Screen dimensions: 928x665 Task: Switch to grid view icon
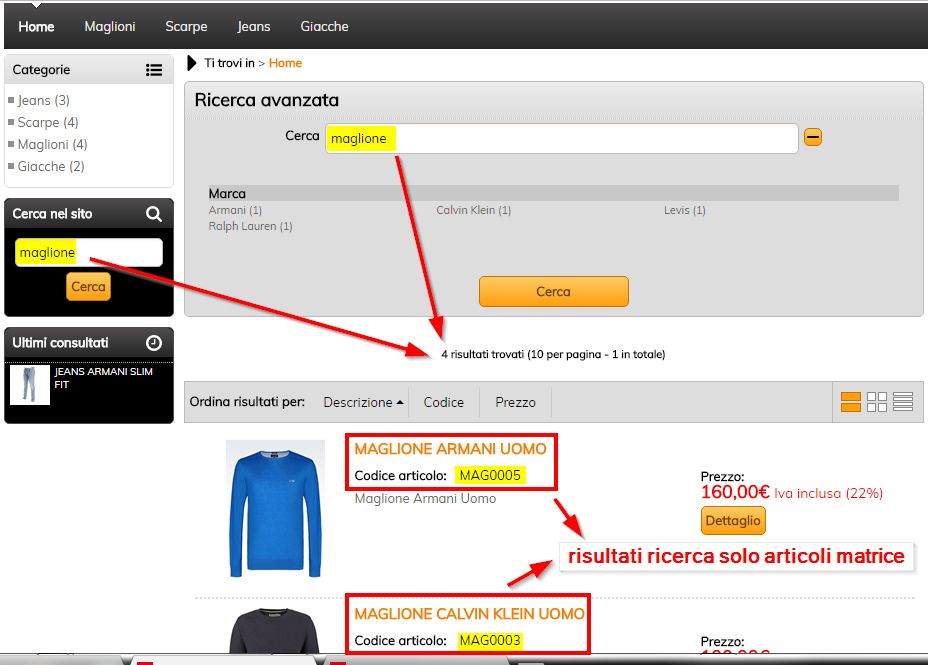pos(877,402)
